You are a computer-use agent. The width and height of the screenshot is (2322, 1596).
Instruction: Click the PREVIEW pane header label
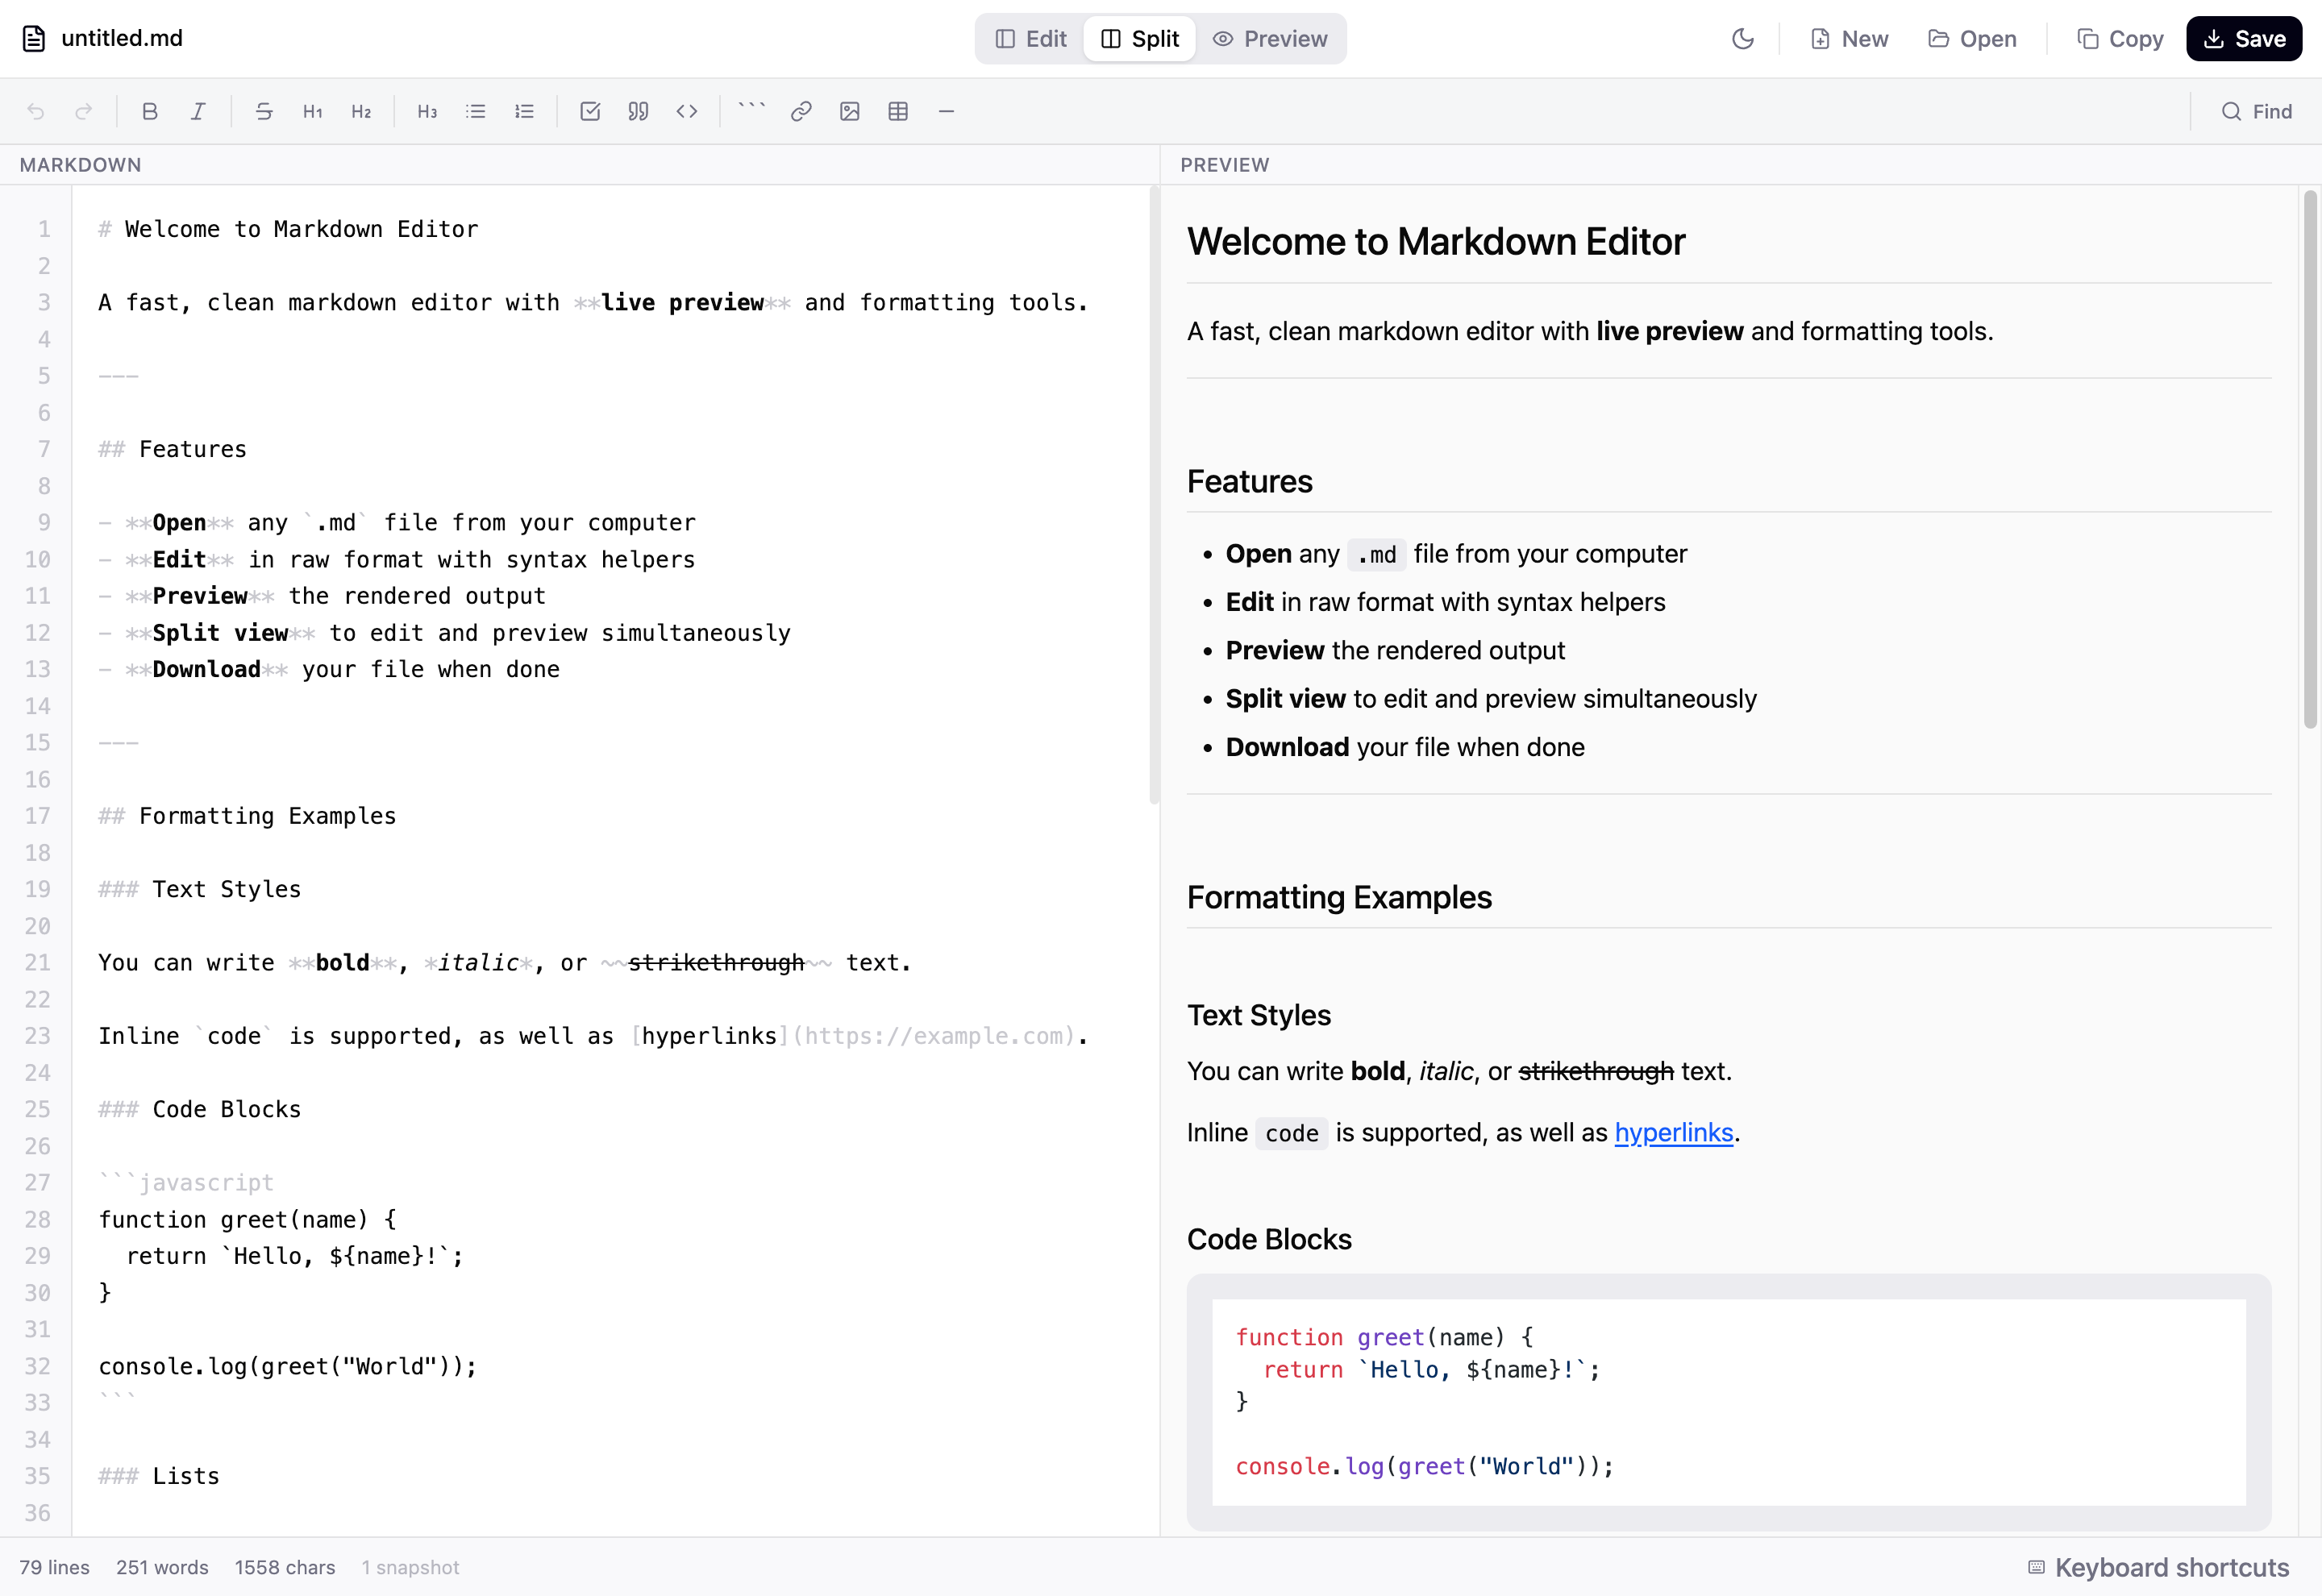point(1224,165)
